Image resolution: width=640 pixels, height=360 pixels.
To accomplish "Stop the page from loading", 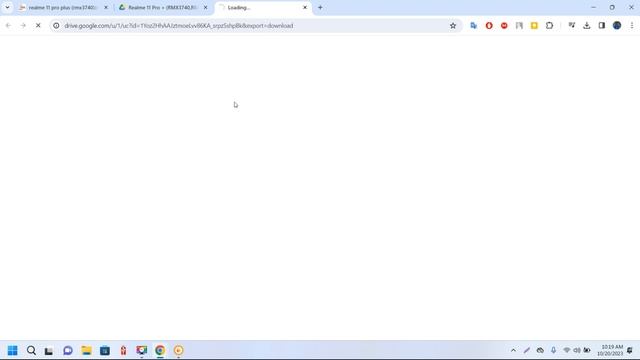I will 38,25.
